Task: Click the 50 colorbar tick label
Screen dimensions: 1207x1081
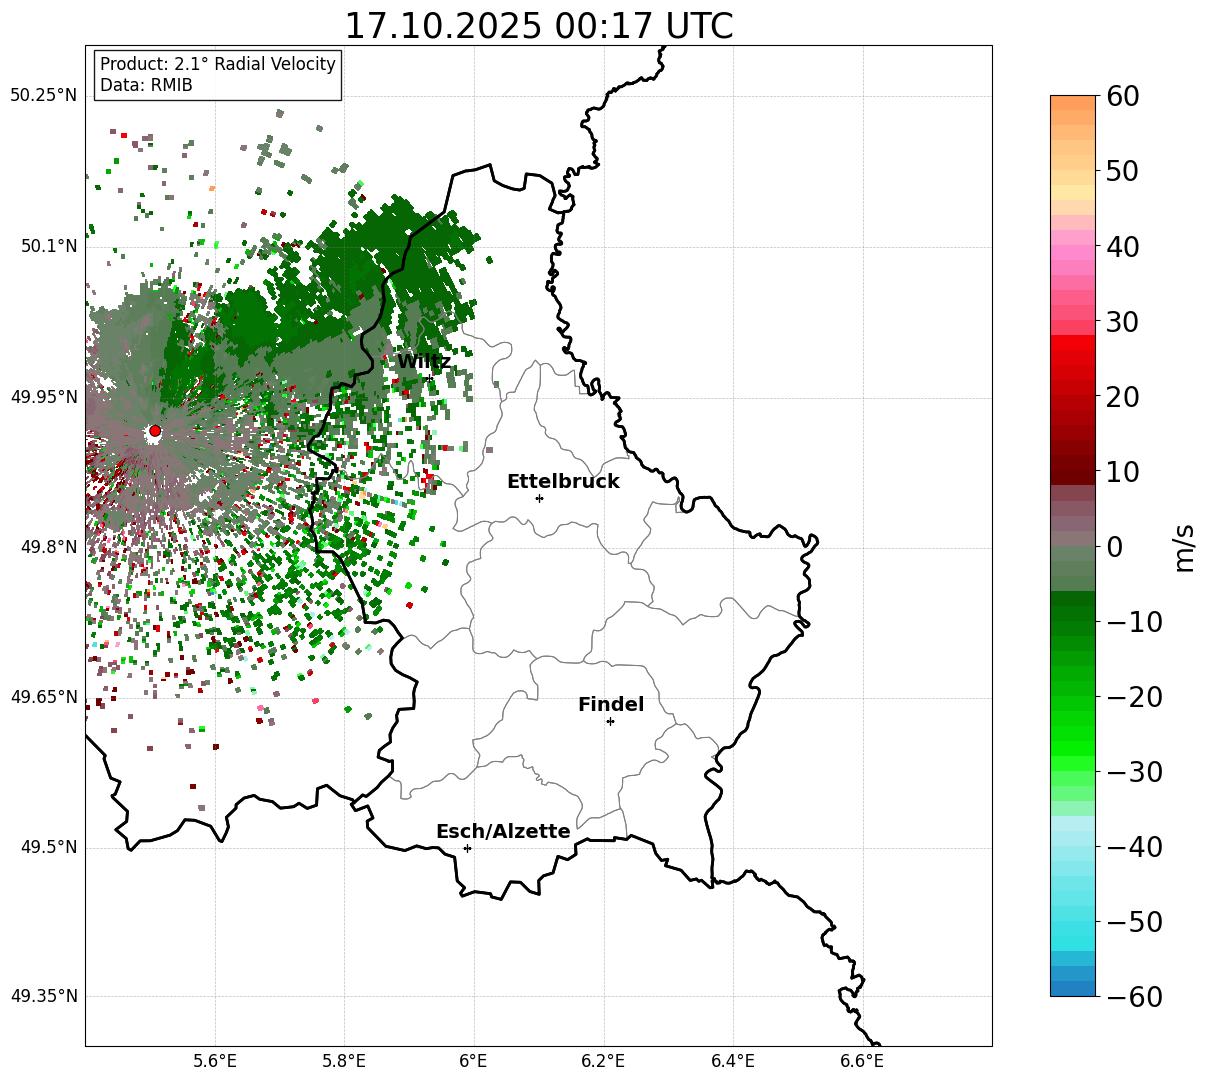Action: coord(1123,172)
